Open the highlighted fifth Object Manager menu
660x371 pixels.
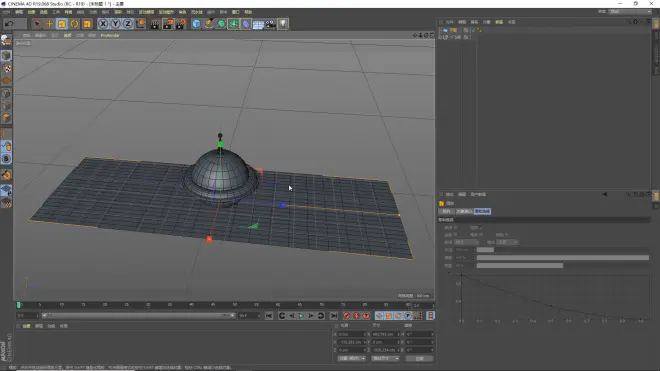coord(499,22)
